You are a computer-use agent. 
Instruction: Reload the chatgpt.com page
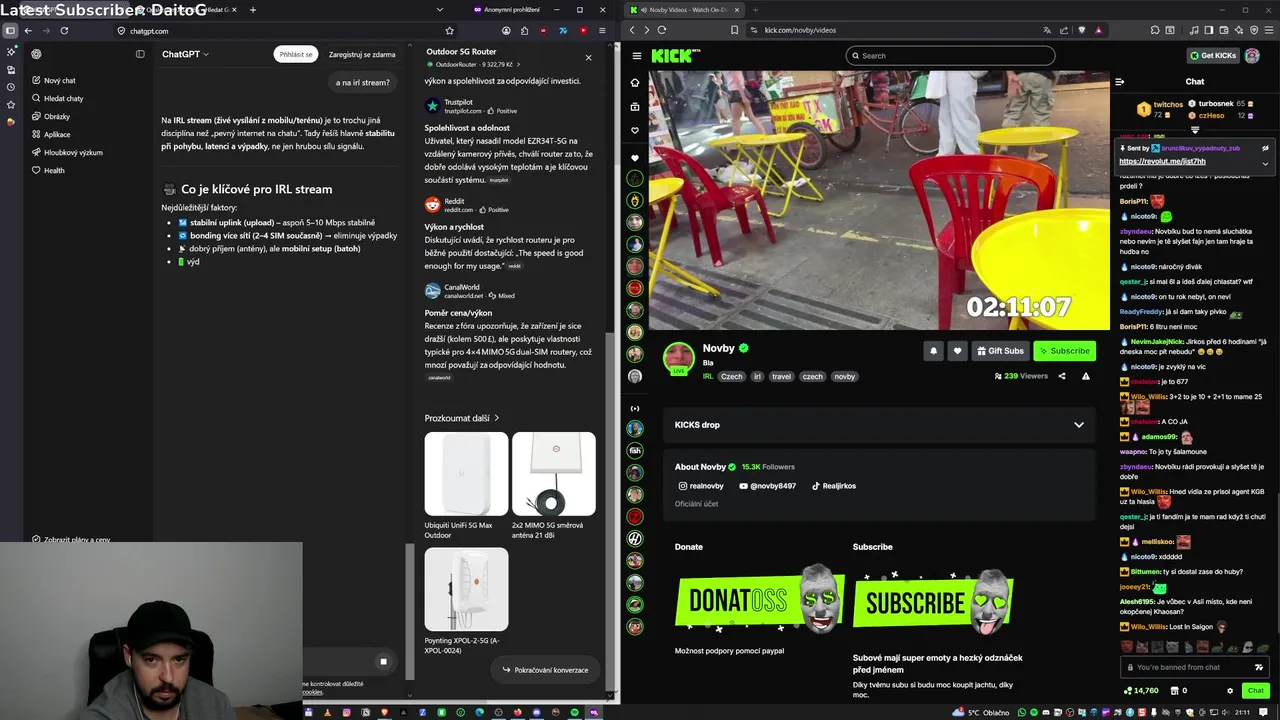pos(64,31)
